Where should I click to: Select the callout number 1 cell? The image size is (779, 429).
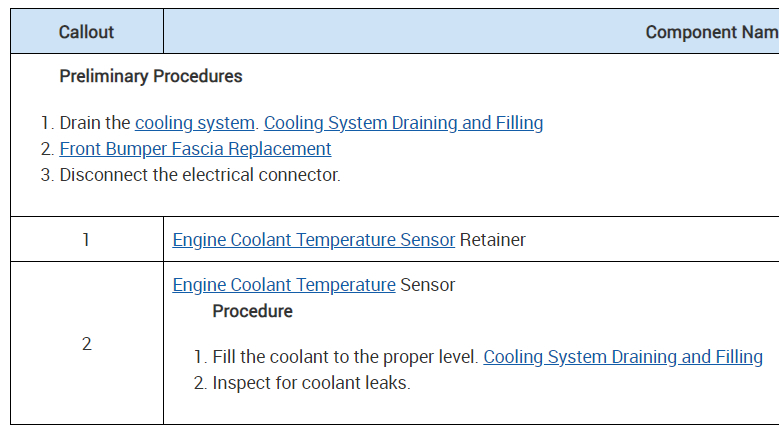click(86, 240)
